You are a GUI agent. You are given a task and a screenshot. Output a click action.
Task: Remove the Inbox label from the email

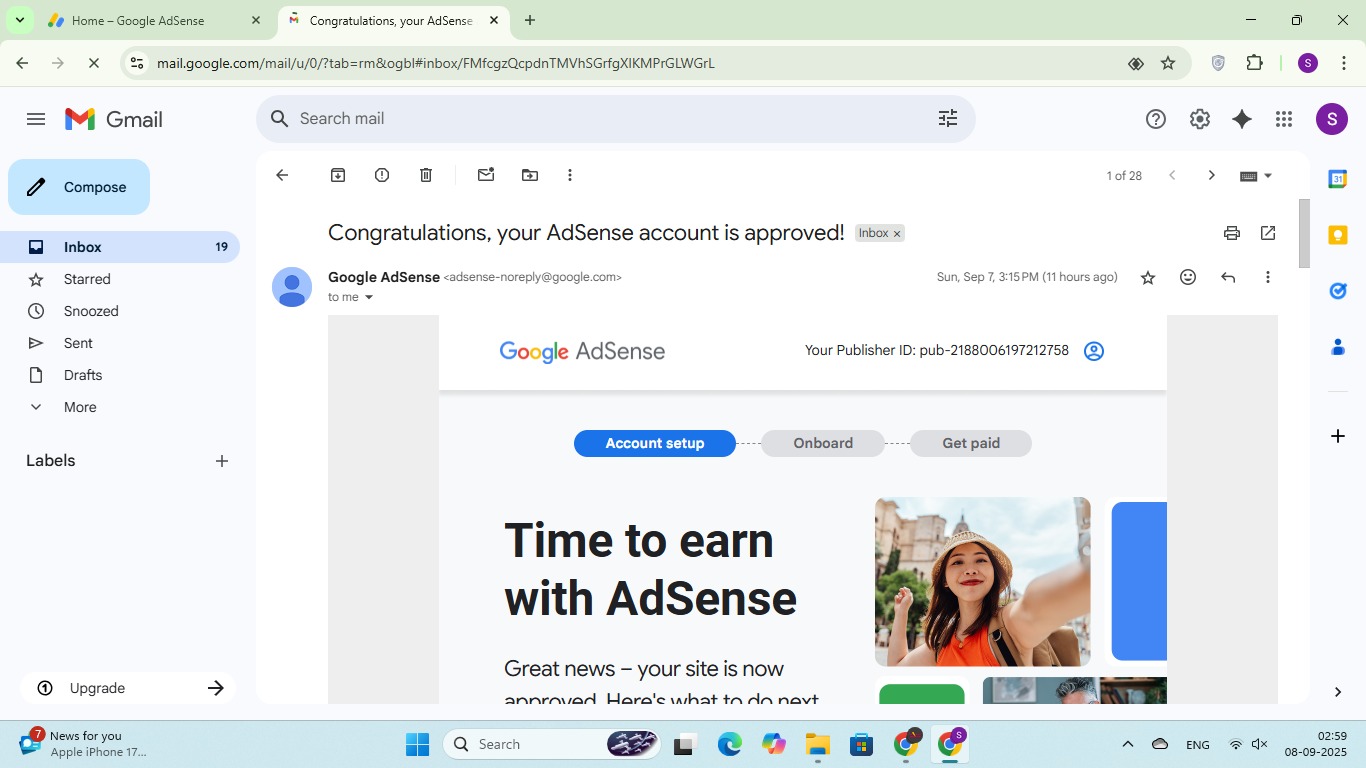pyautogui.click(x=897, y=233)
